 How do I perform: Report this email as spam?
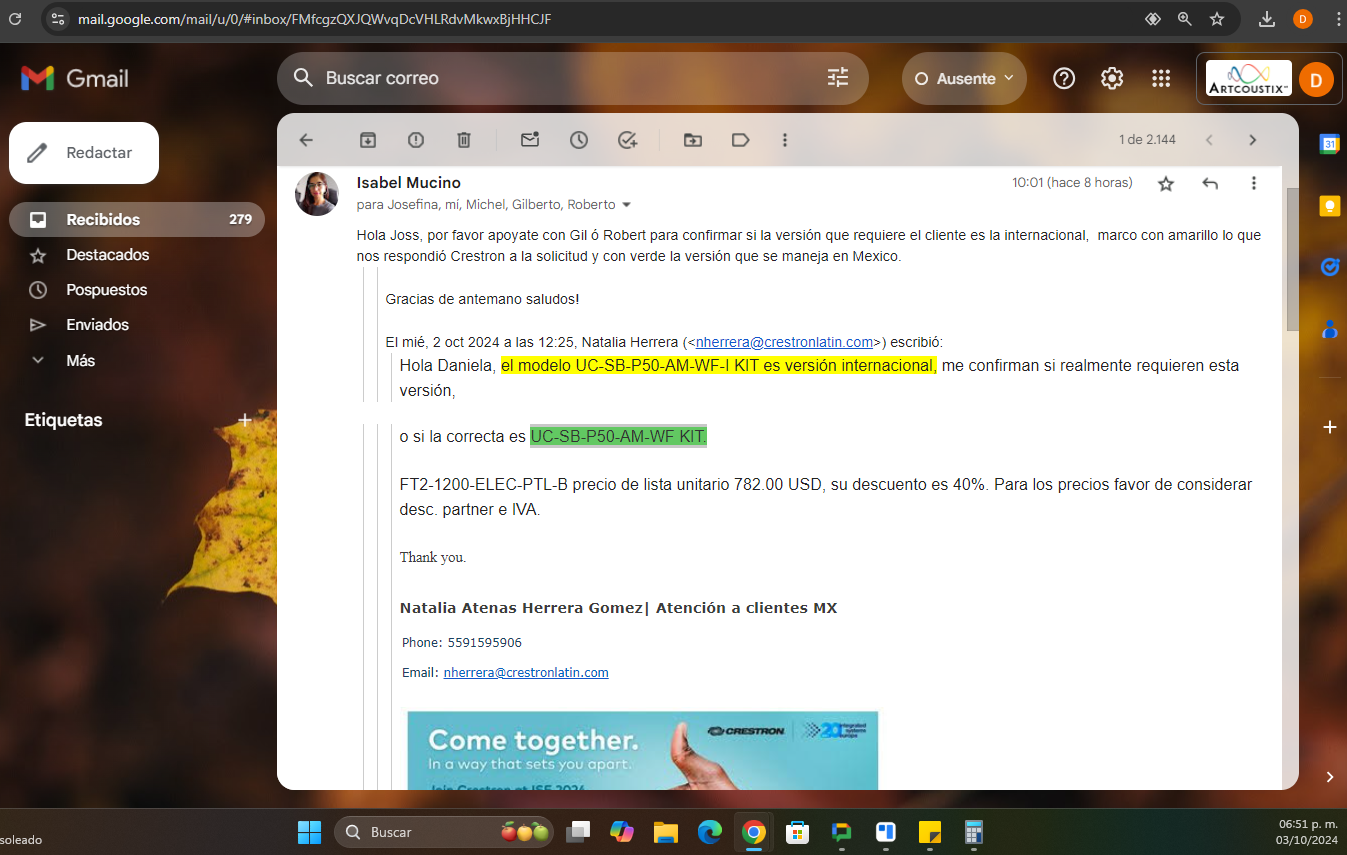(x=416, y=140)
